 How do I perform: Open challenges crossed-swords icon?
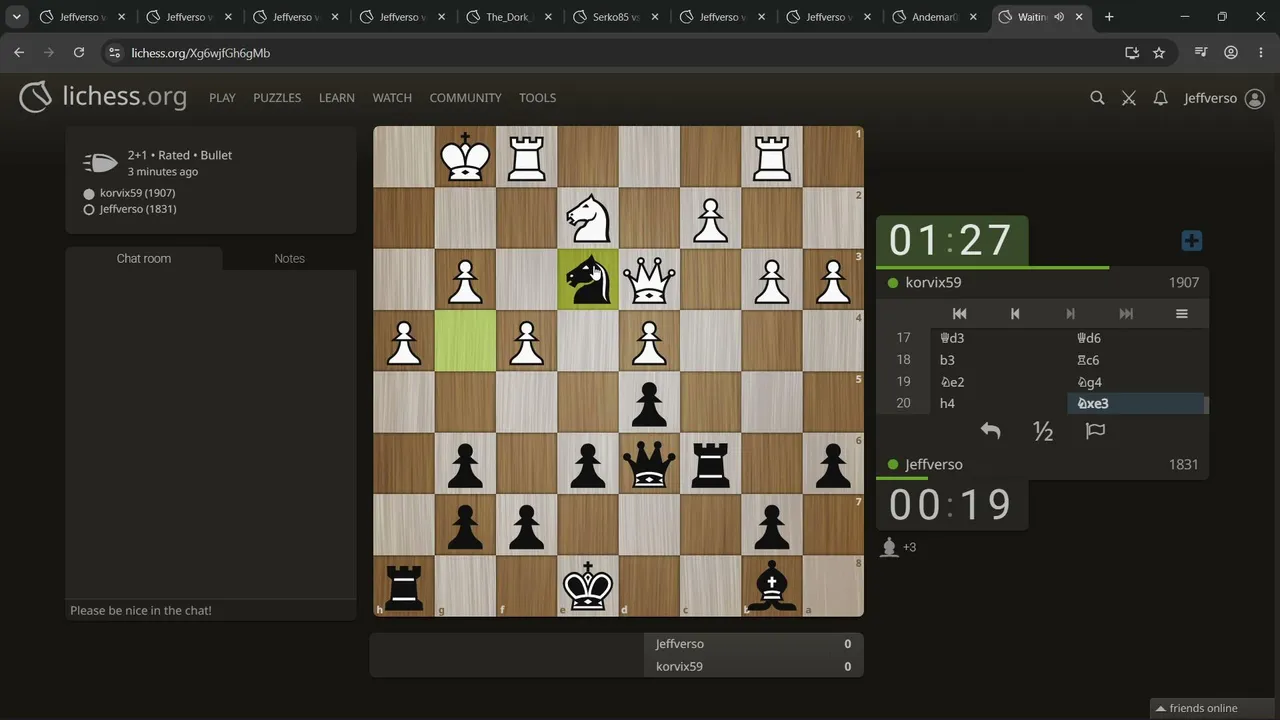tap(1129, 98)
